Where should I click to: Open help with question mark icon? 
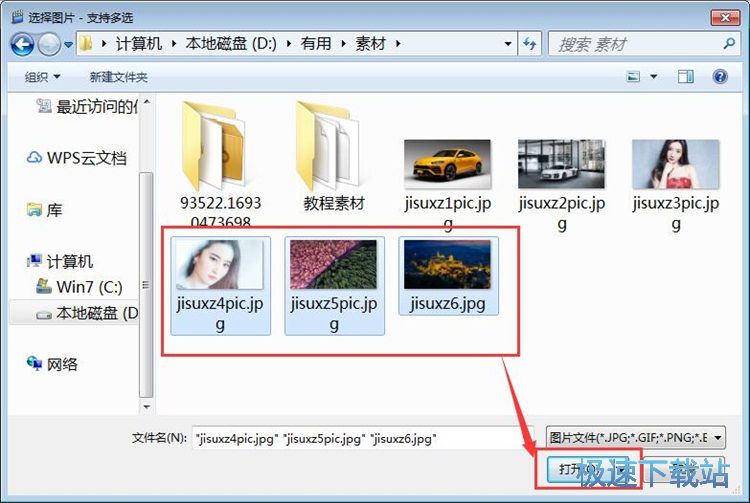[x=720, y=77]
